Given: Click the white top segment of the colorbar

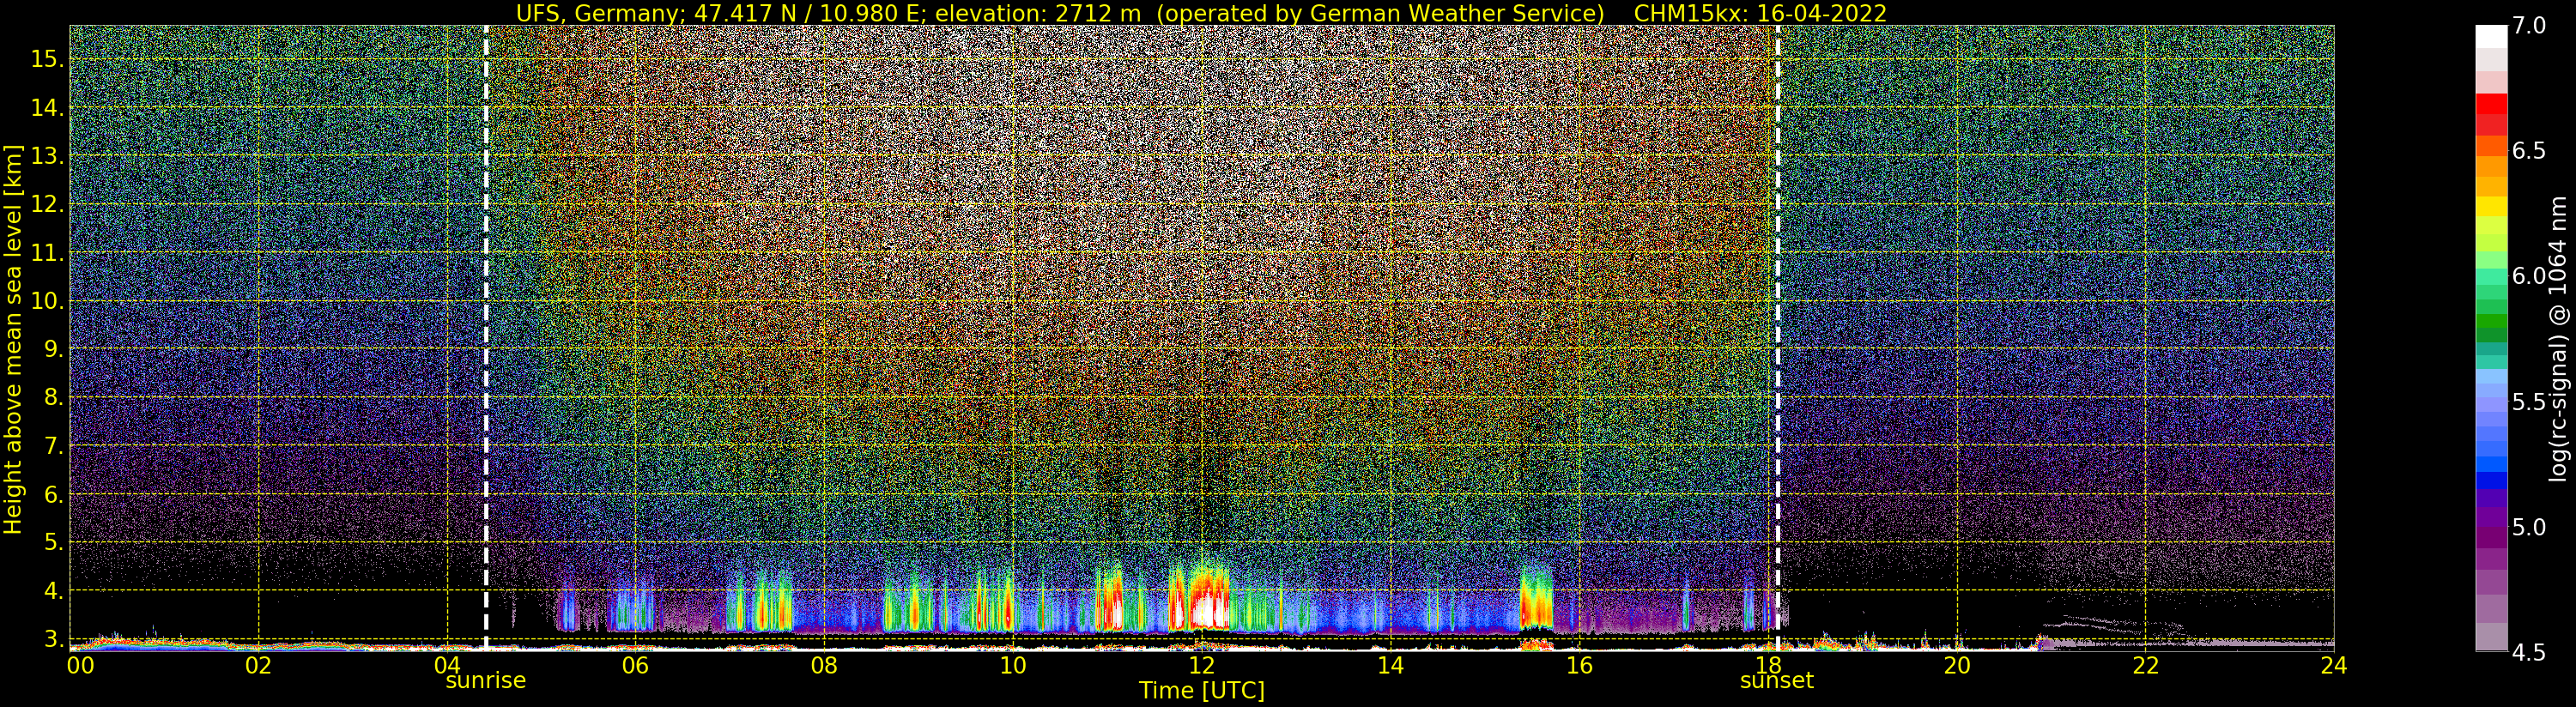Looking at the screenshot, I should (x=2491, y=36).
